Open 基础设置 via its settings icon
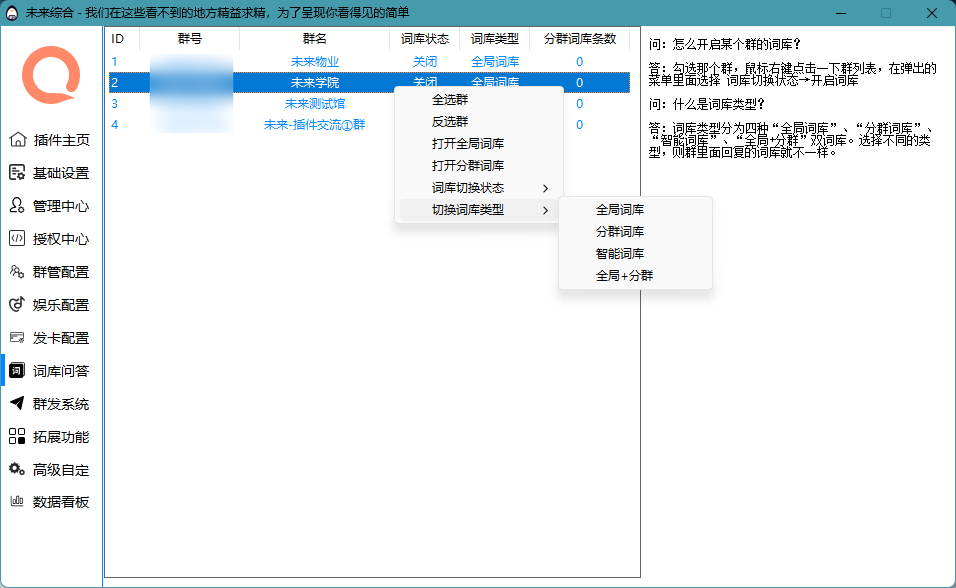The width and height of the screenshot is (956, 588). click(17, 173)
